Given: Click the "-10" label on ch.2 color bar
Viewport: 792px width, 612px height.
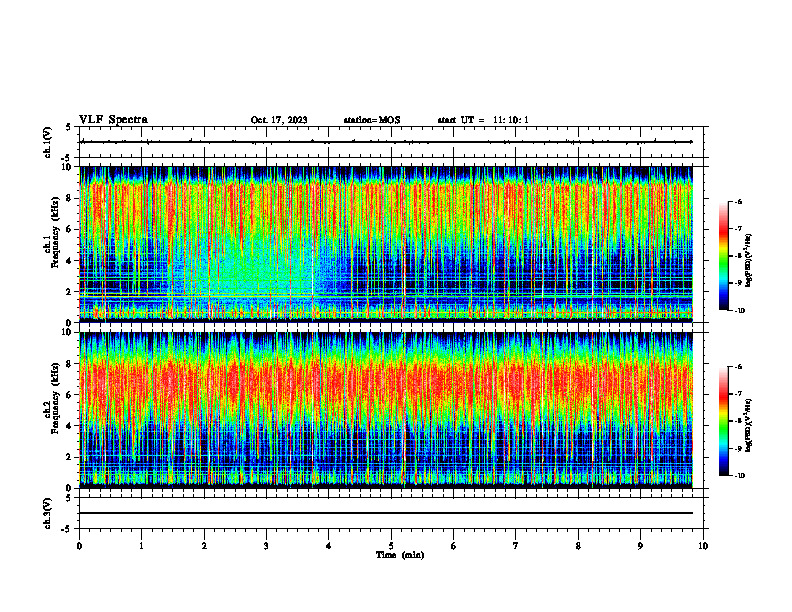Looking at the screenshot, I should coord(740,476).
